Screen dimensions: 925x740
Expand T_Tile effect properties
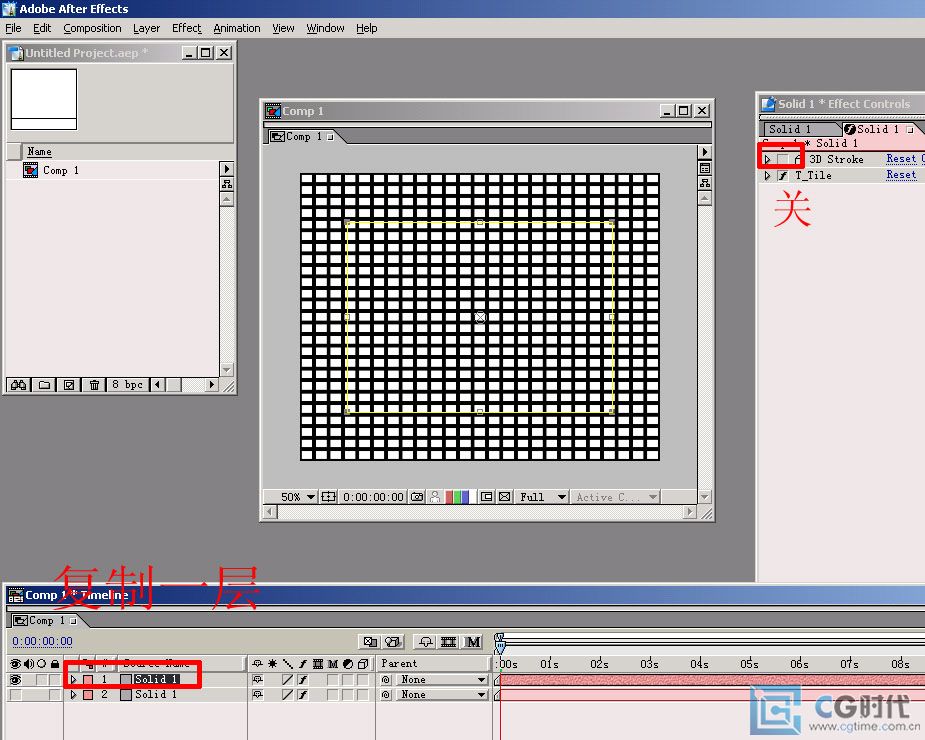pos(767,175)
